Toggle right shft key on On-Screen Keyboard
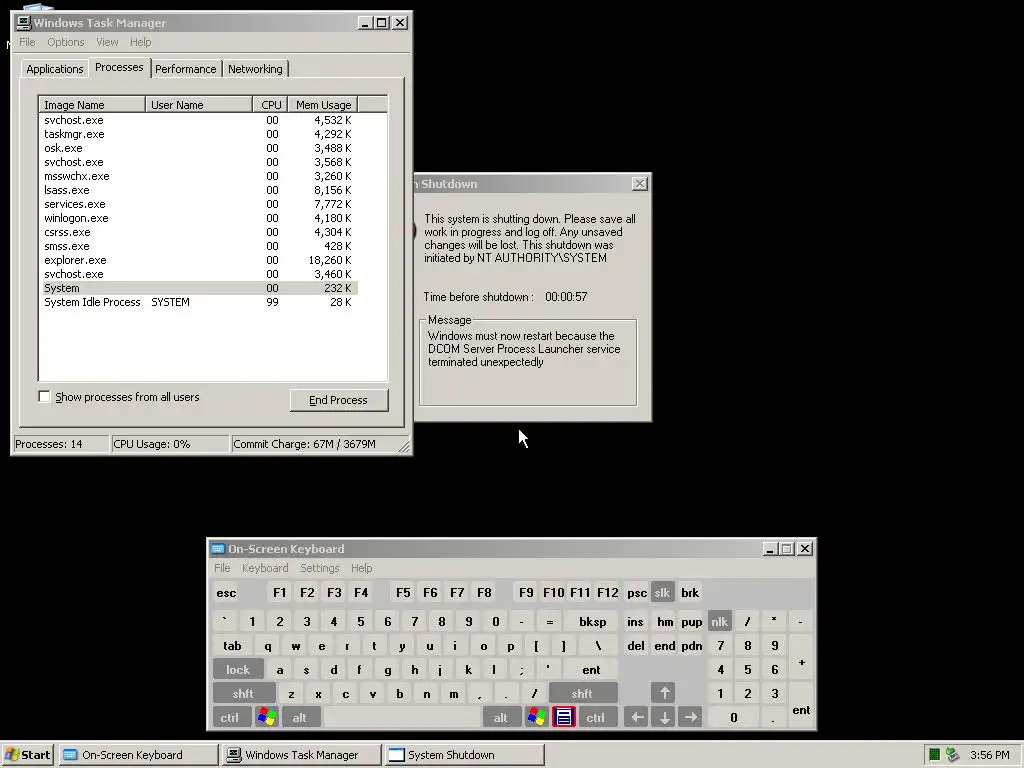1024x768 pixels. pos(582,694)
